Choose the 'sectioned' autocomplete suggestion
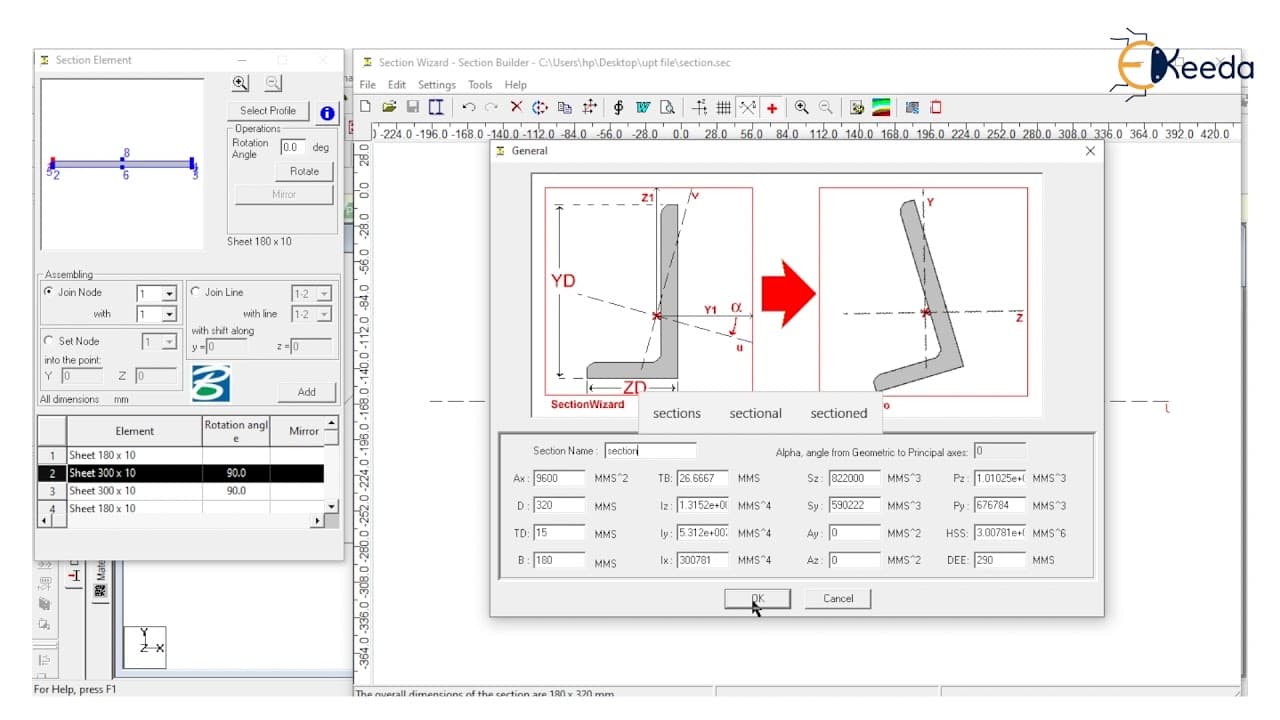This screenshot has width=1280, height=720. click(839, 413)
